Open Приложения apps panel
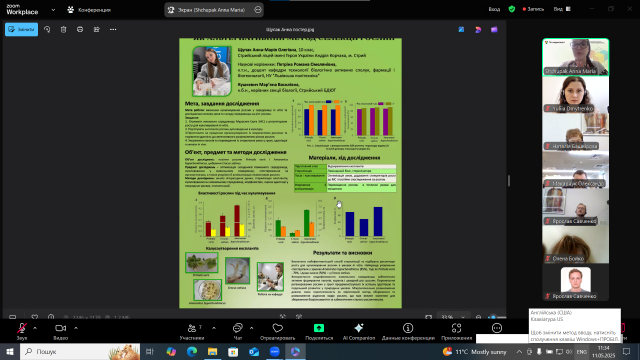Image resolution: width=640 pixels, height=360 pixels. point(456,331)
